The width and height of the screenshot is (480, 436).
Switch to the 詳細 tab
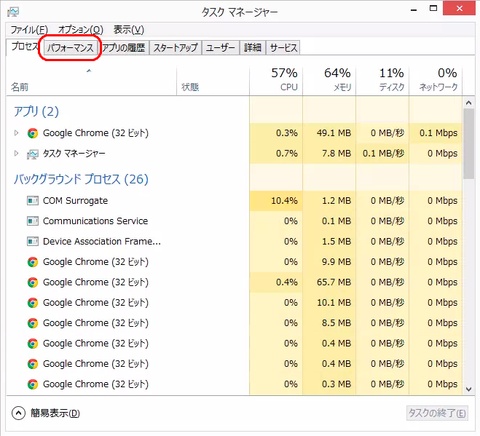[253, 48]
